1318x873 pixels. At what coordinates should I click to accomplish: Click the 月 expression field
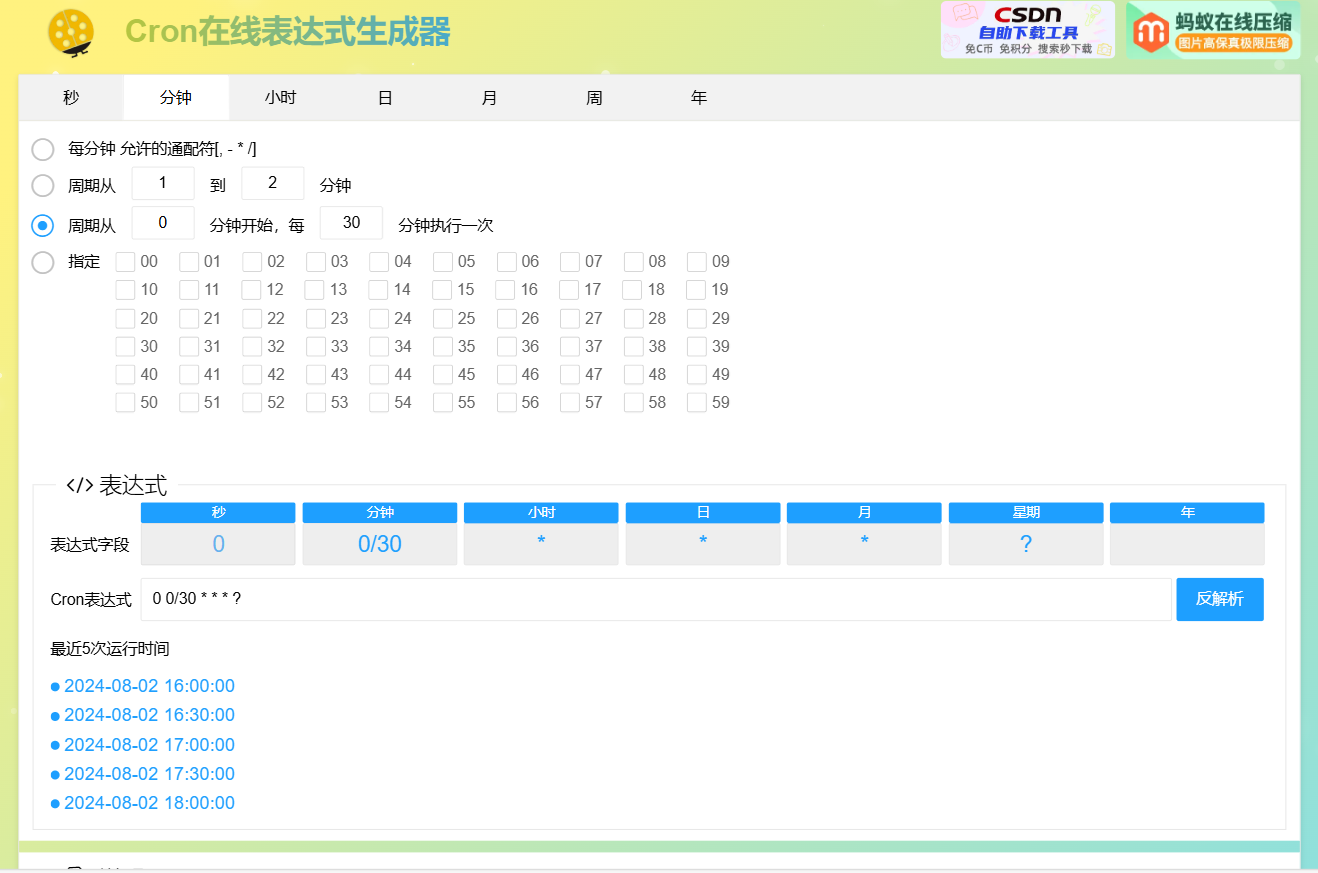(864, 545)
